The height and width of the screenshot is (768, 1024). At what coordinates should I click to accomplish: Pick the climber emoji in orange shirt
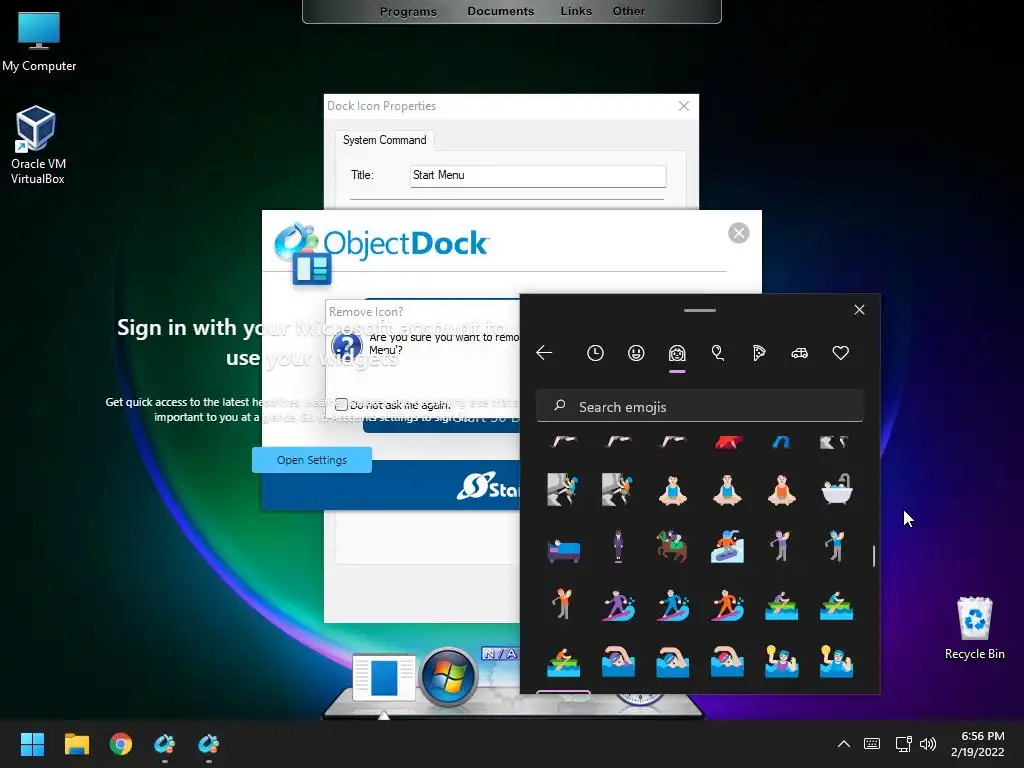618,490
